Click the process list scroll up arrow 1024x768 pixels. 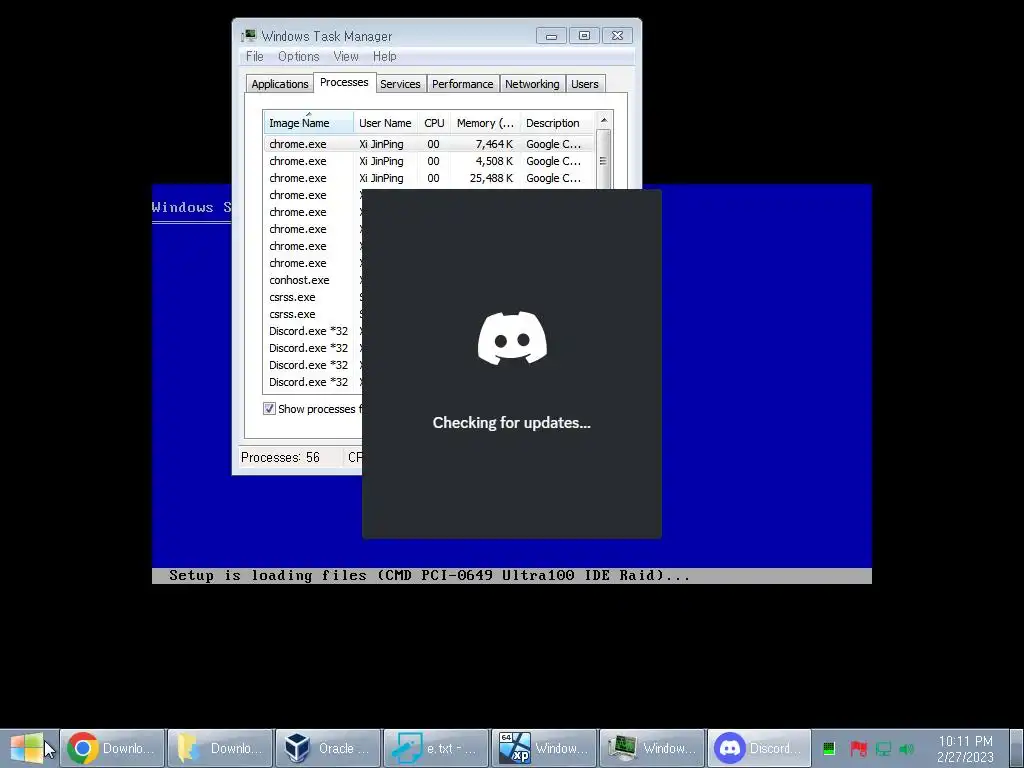coord(604,120)
